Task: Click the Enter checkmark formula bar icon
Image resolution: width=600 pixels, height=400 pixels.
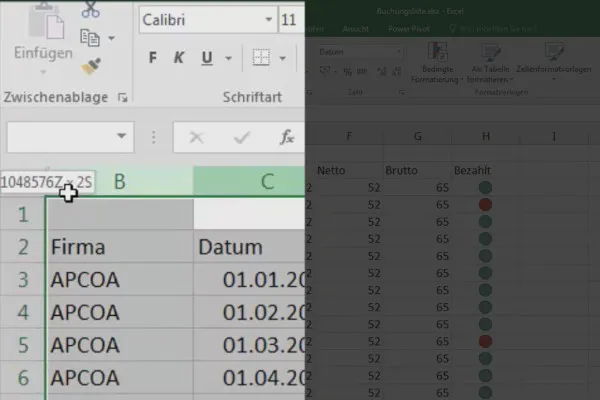Action: pyautogui.click(x=242, y=137)
